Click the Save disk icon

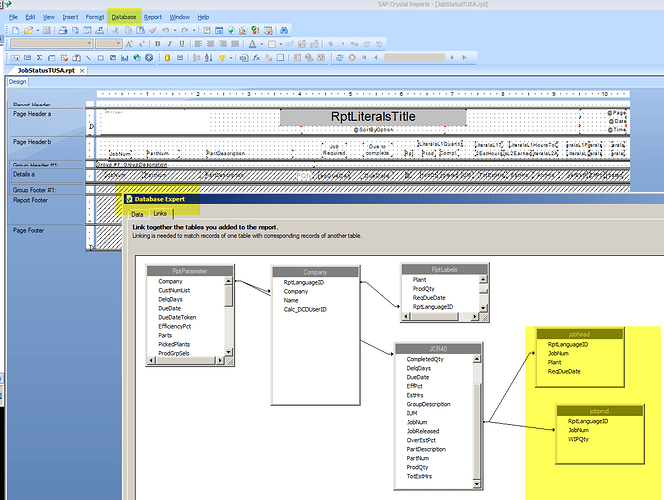47,30
